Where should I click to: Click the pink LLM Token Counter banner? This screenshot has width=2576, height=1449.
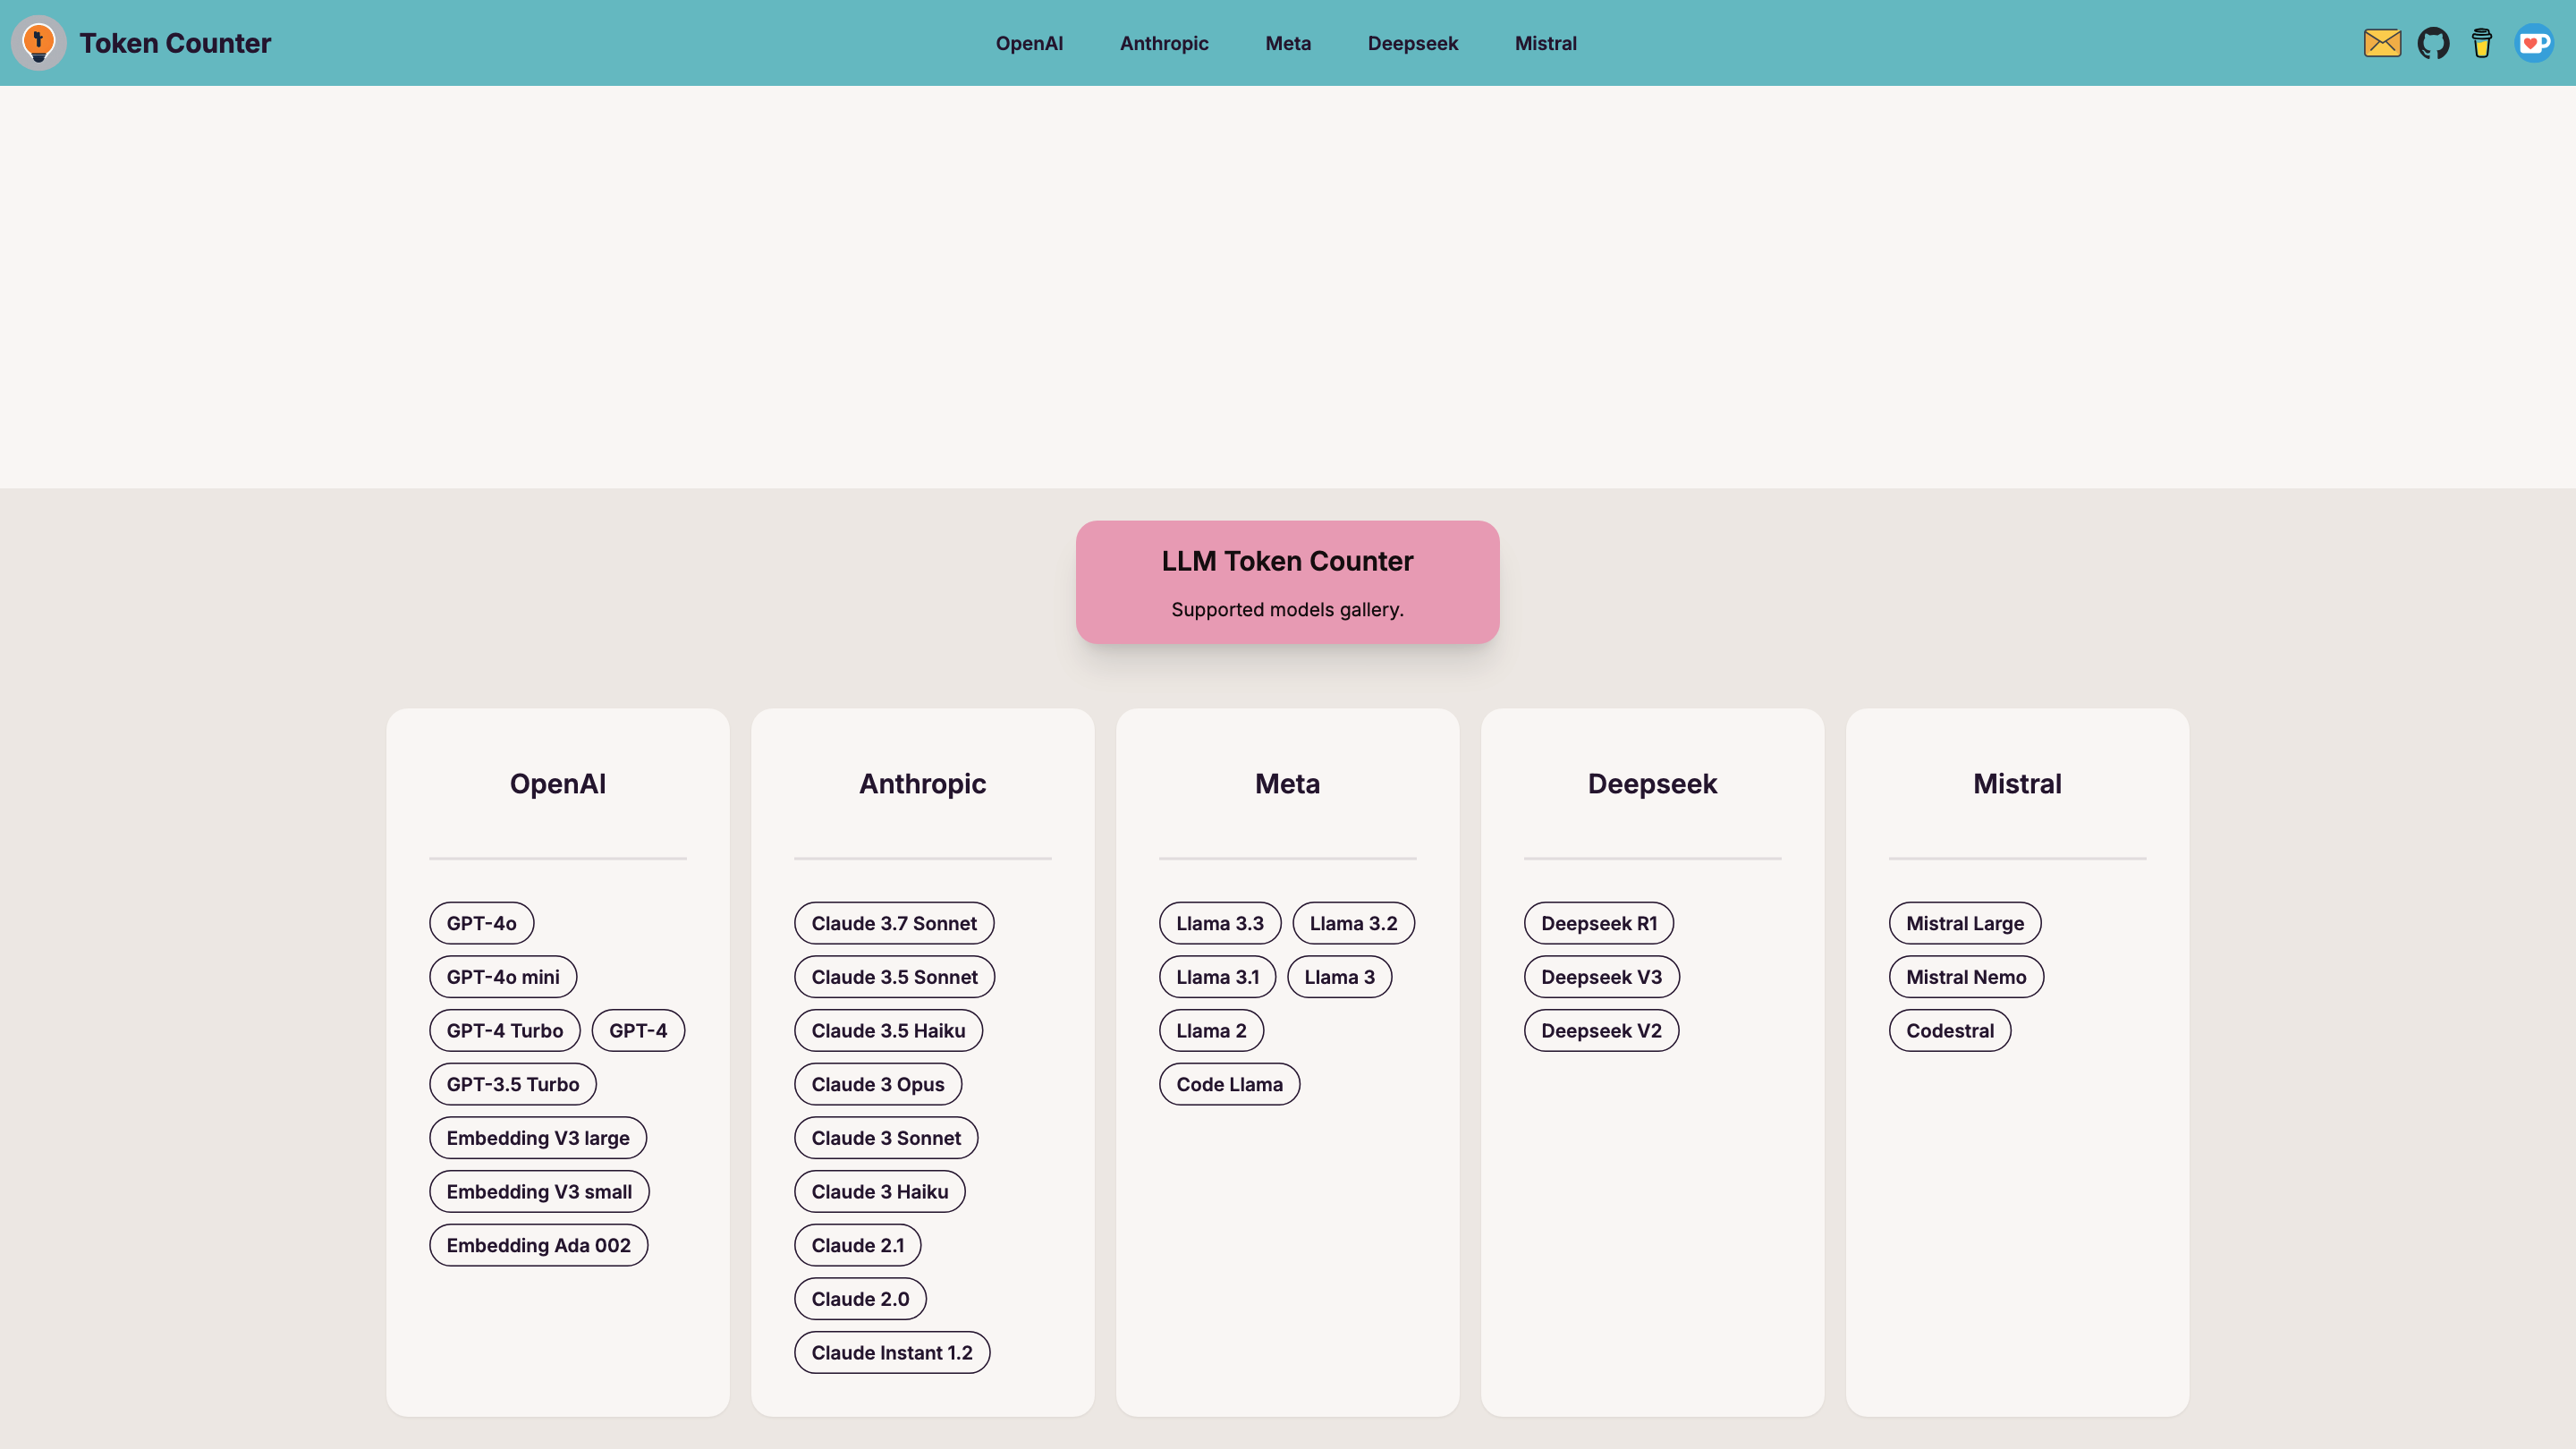(x=1287, y=582)
